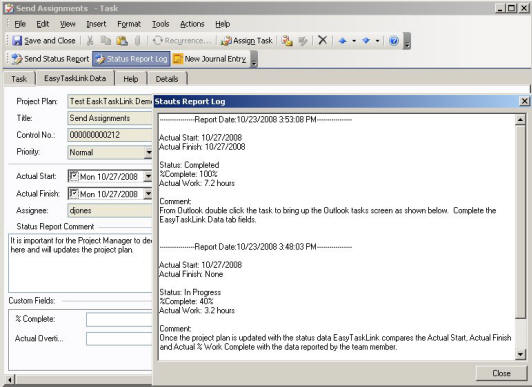Open the Actions menu

192,24
